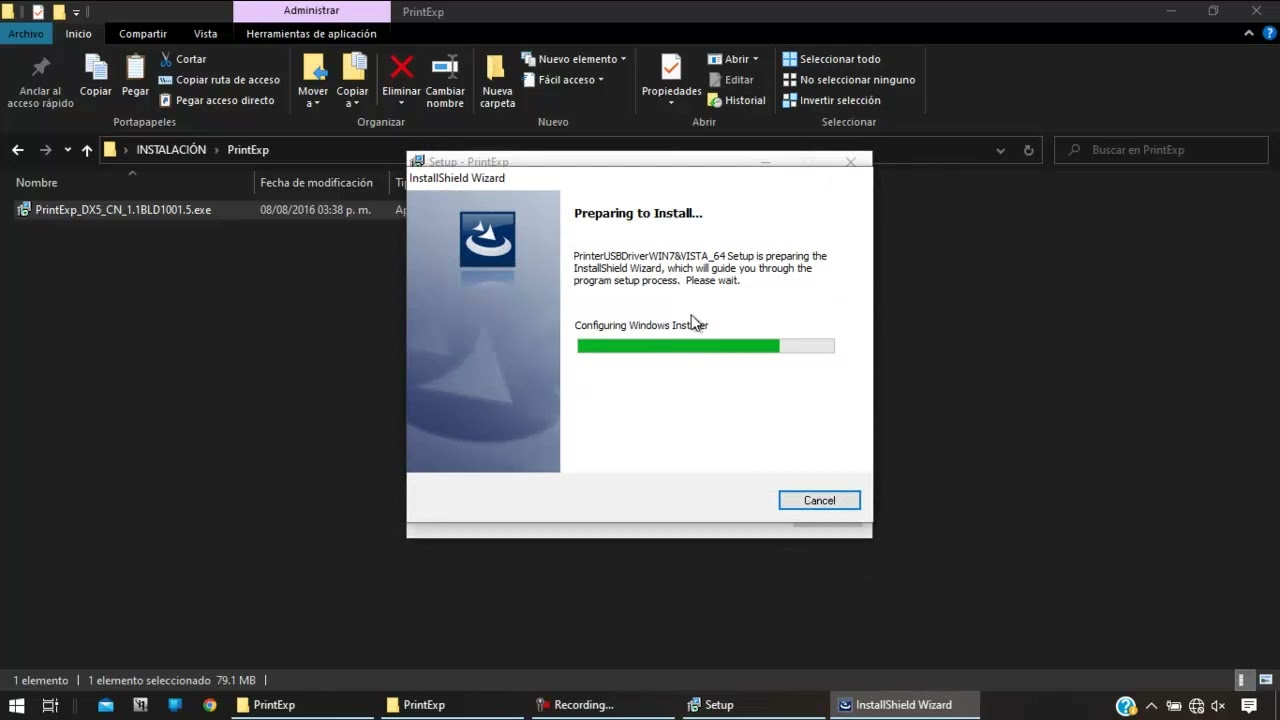Create a Nueva carpeta

click(497, 80)
